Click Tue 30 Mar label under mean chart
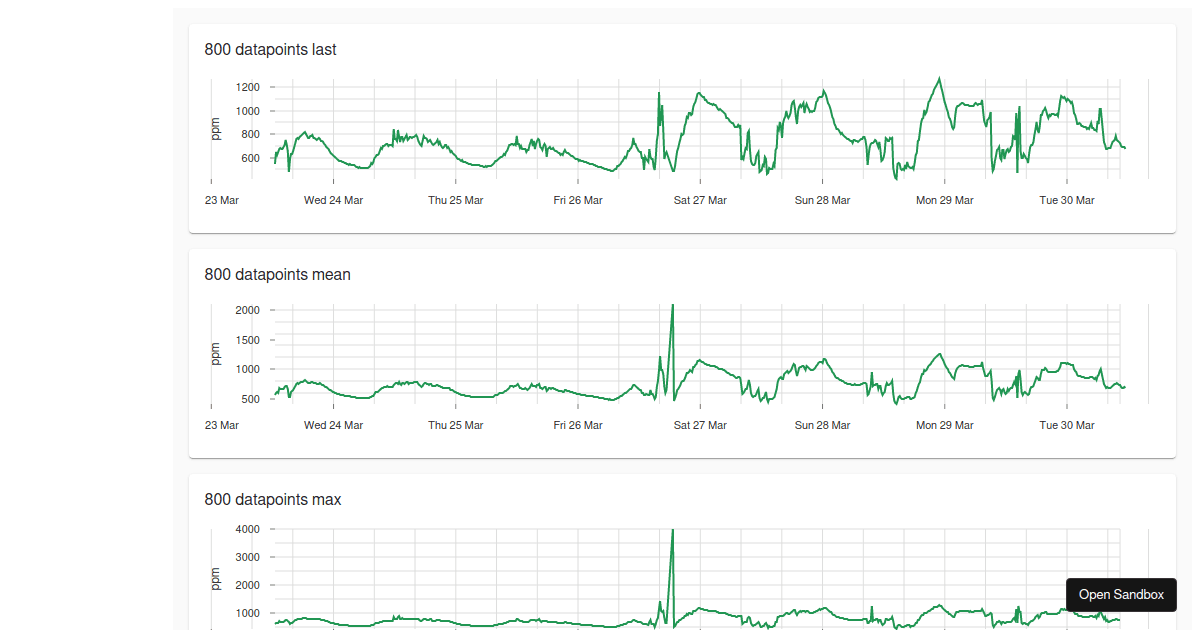The height and width of the screenshot is (630, 1200). [1067, 425]
